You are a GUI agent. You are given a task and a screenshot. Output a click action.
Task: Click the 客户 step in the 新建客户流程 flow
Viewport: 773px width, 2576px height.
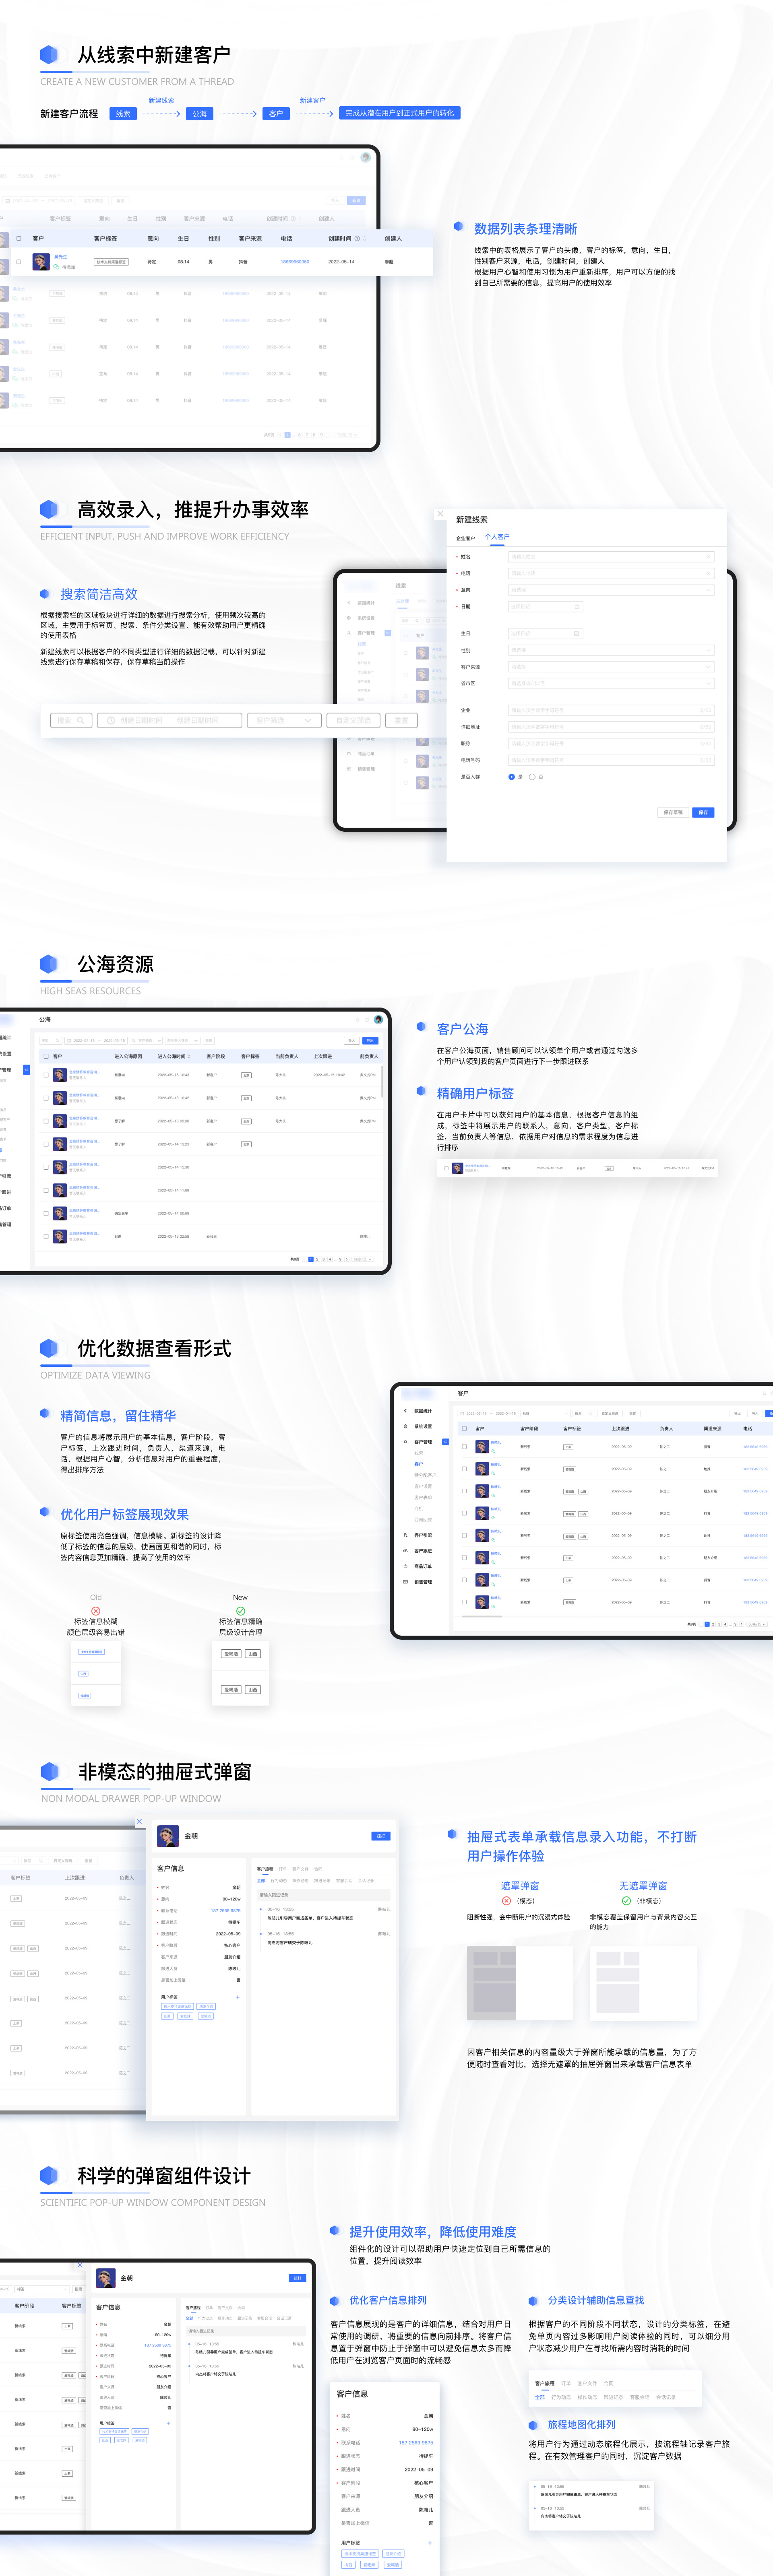click(x=276, y=114)
